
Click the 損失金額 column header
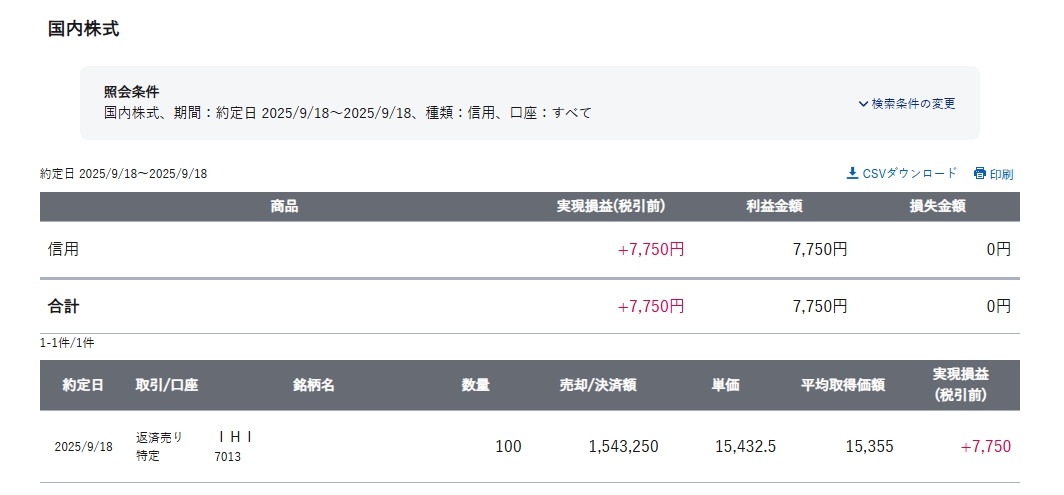937,206
